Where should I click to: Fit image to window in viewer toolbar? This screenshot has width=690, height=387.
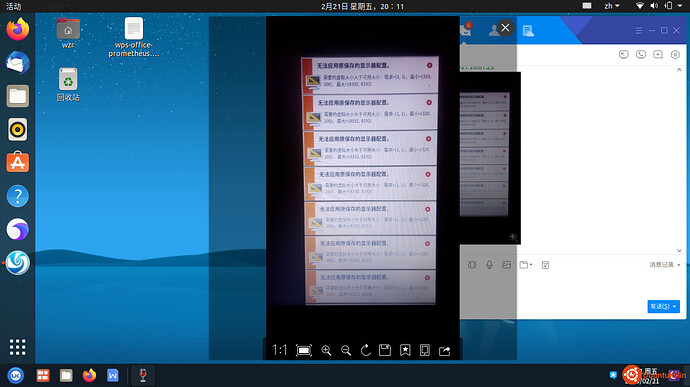point(304,350)
